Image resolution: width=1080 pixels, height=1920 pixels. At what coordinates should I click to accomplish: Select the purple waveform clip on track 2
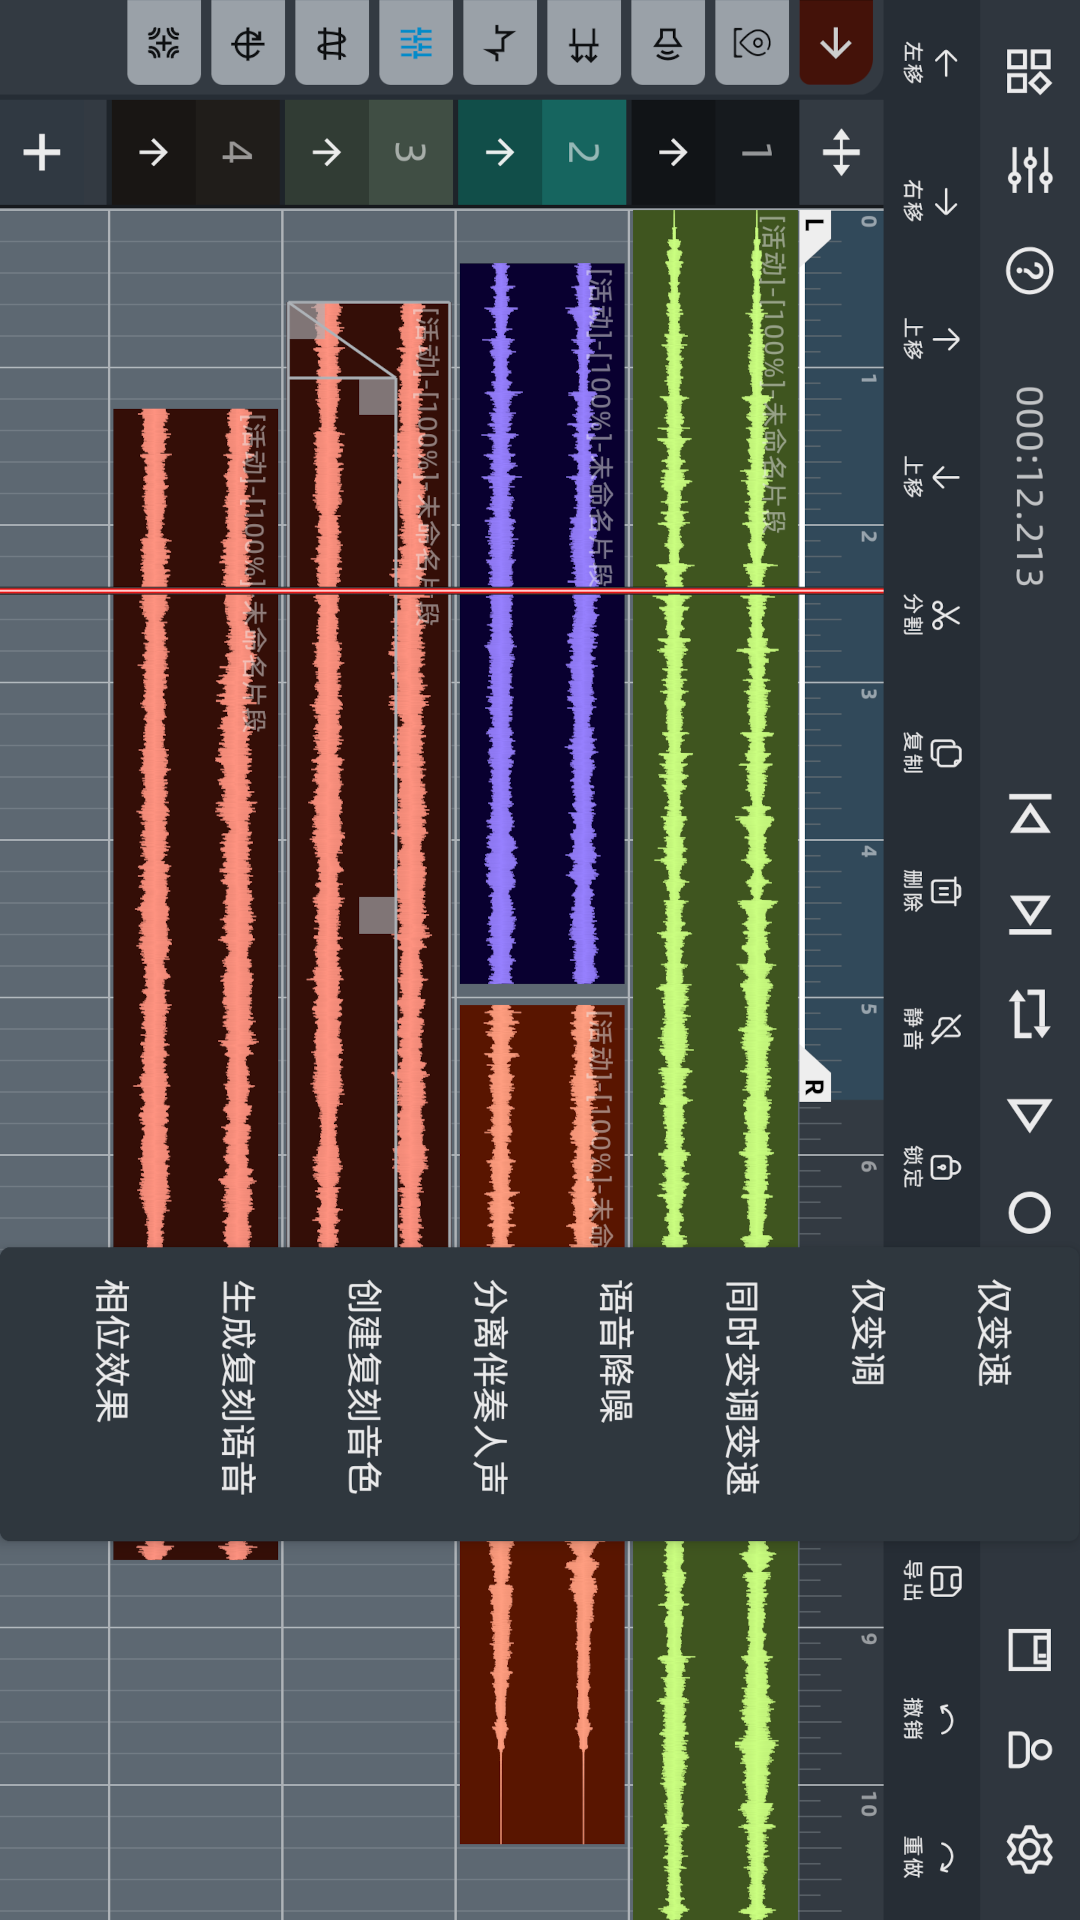(542, 624)
